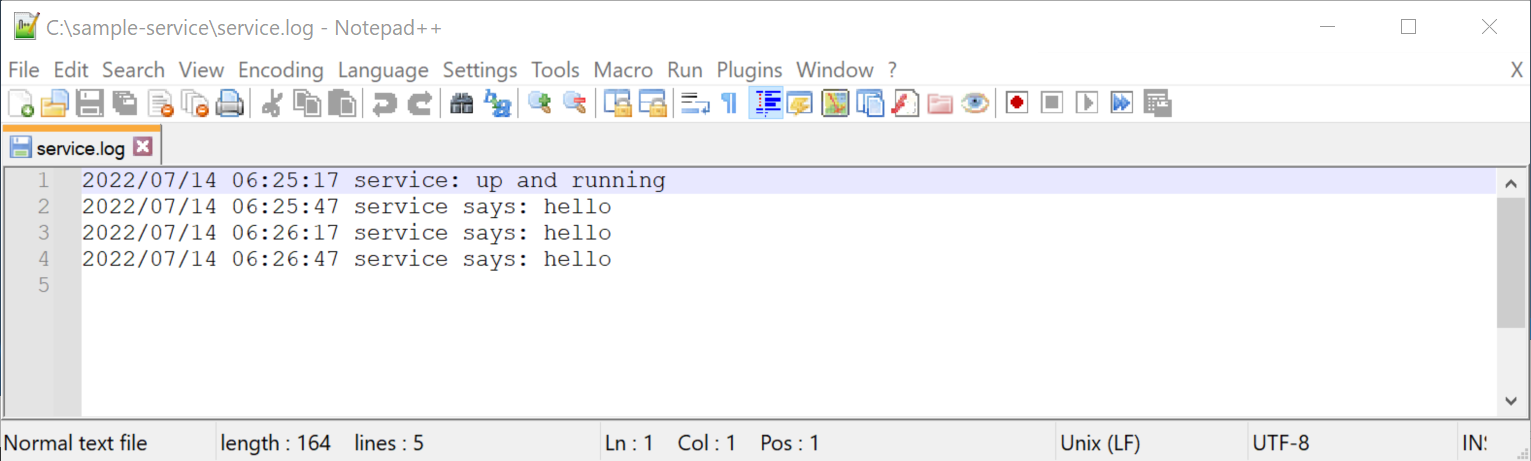Screen dimensions: 1531x461
Task: Click the UTF-8 encoding status field
Action: pyautogui.click(x=1280, y=443)
